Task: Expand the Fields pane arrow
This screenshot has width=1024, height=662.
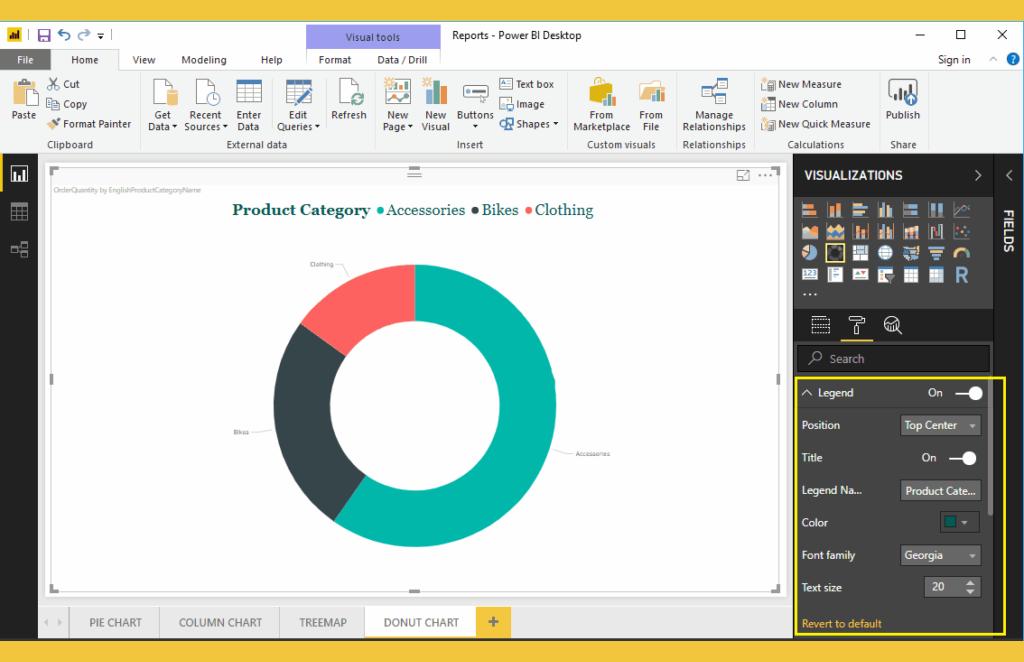Action: coord(1009,175)
